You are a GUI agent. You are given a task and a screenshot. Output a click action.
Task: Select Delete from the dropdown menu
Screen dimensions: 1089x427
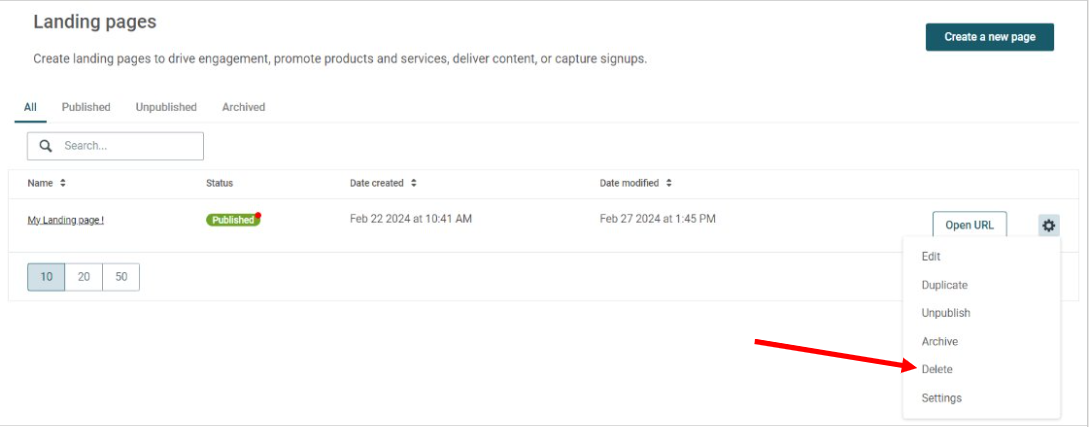tap(937, 369)
